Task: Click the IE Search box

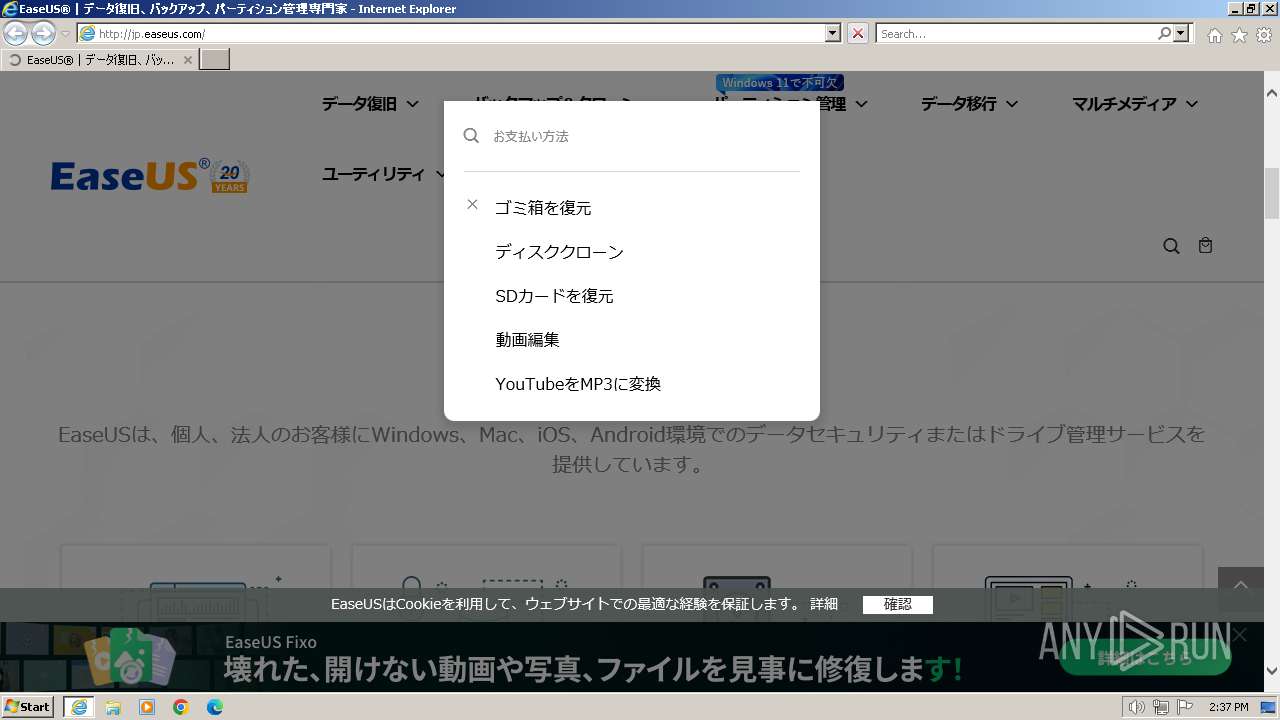Action: (1016, 33)
